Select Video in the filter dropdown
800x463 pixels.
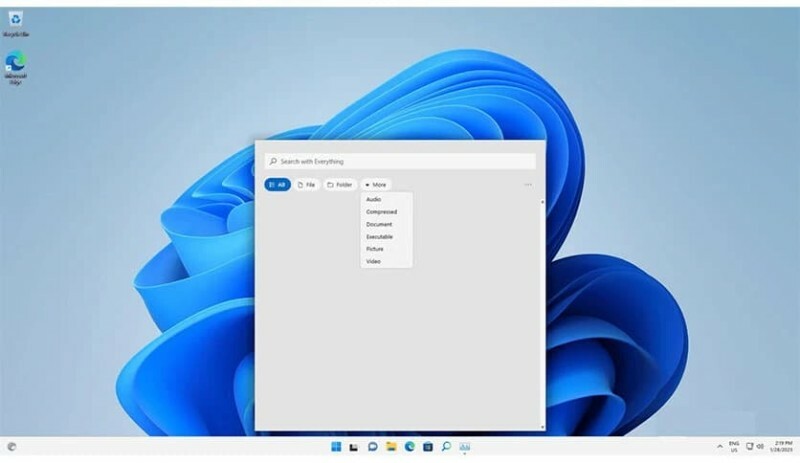click(x=373, y=261)
